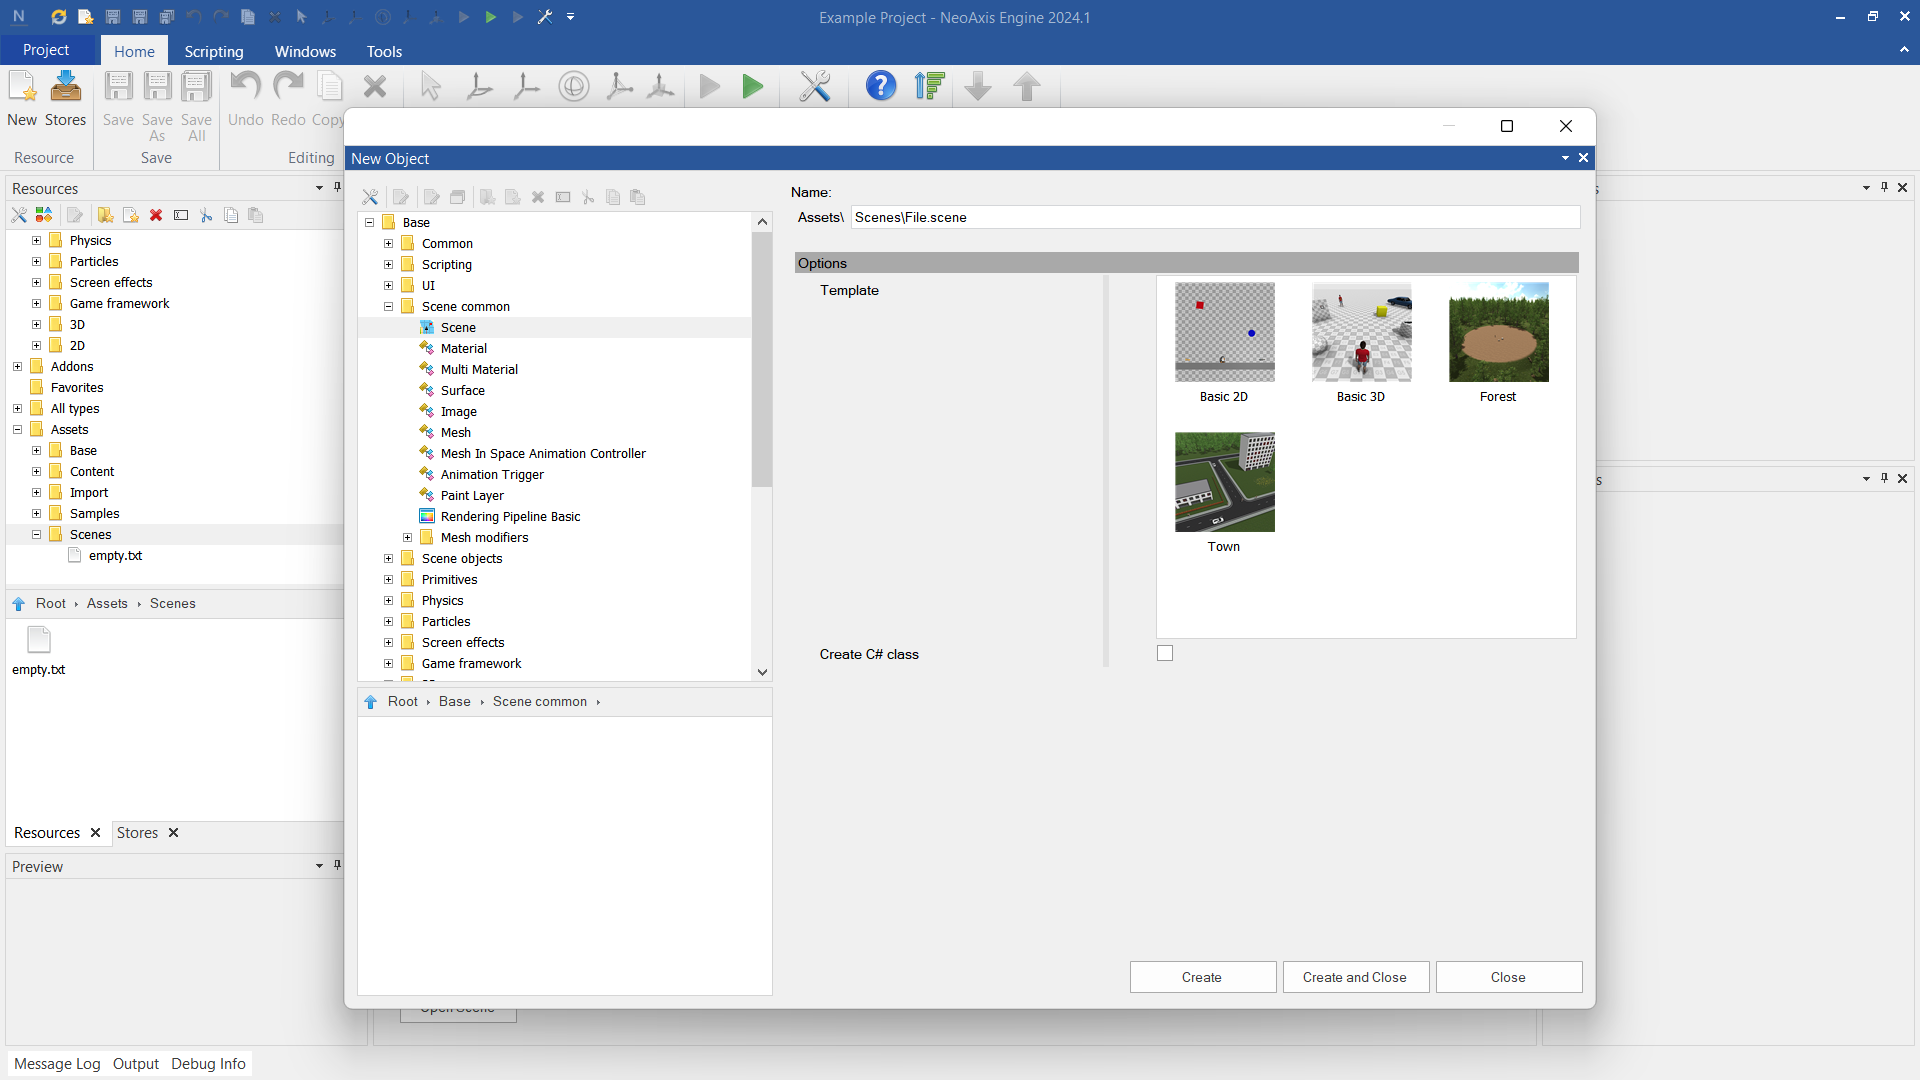Click the New resource icon in the ribbon
The height and width of the screenshot is (1080, 1920).
22,88
